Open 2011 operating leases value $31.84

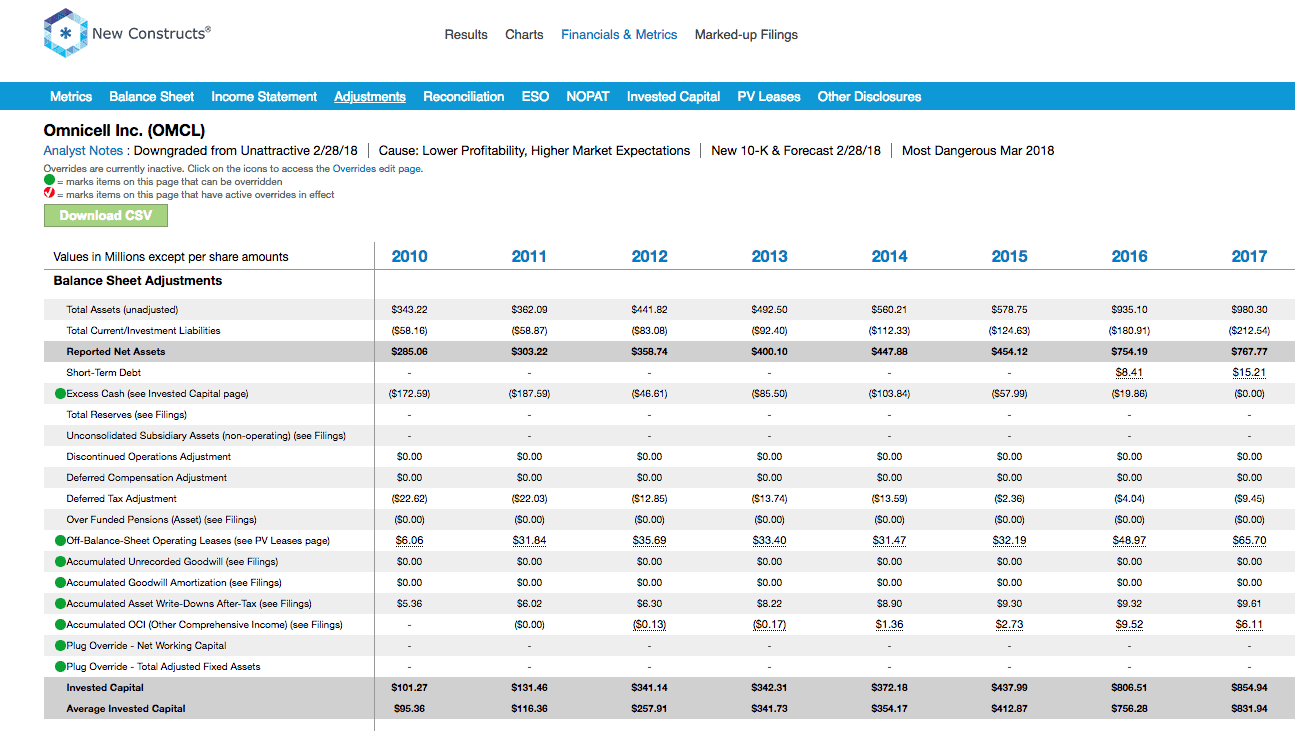pyautogui.click(x=529, y=541)
